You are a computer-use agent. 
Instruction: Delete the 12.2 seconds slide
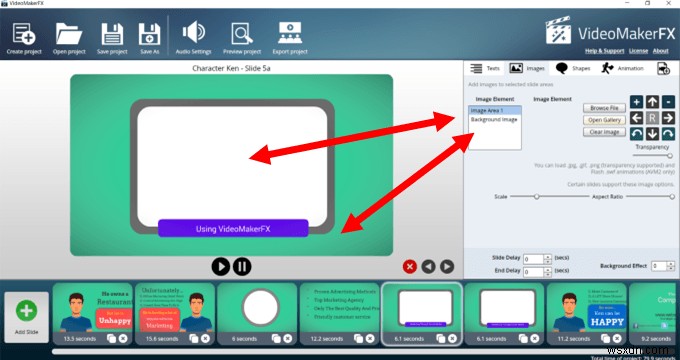pos(370,339)
